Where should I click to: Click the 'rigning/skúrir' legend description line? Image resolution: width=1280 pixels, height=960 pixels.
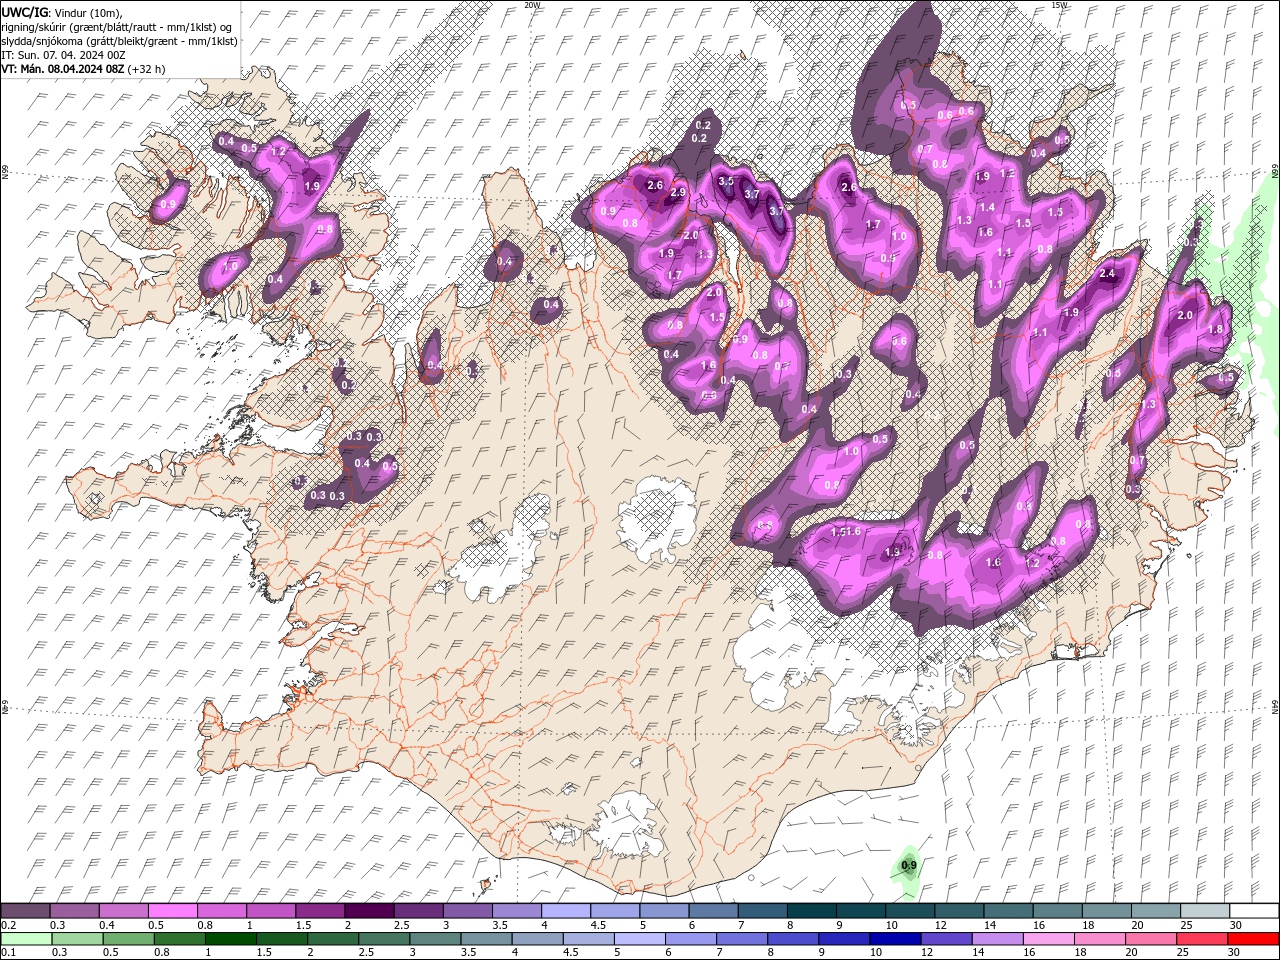119,27
